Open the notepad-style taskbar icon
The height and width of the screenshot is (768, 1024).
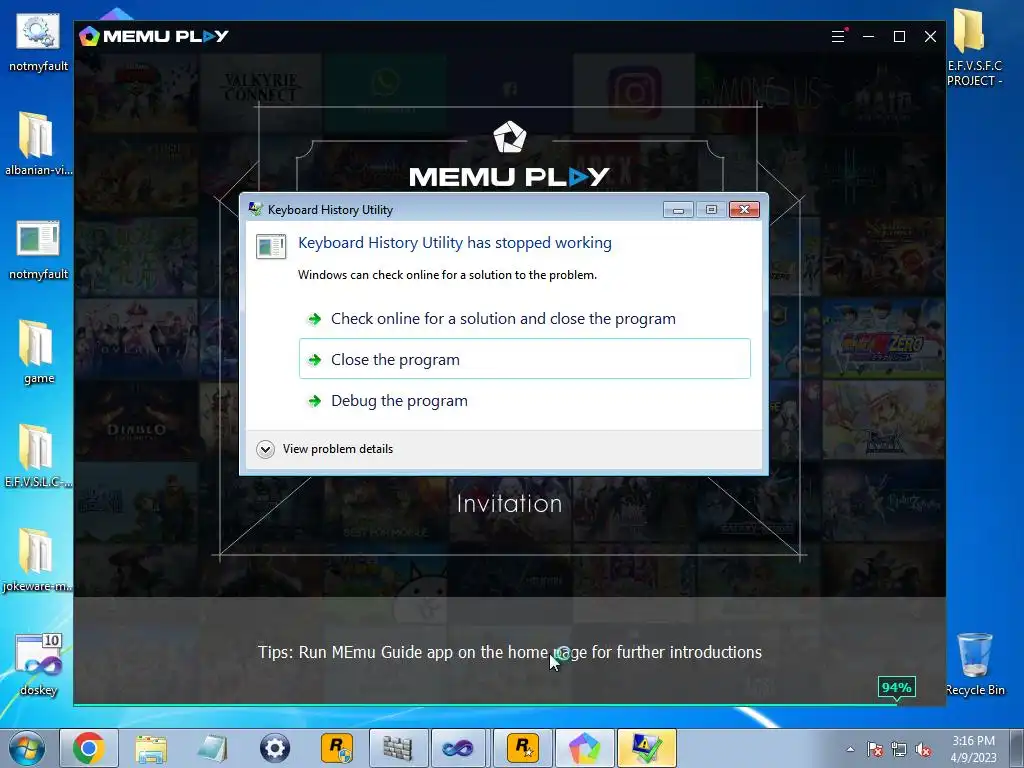(x=213, y=748)
